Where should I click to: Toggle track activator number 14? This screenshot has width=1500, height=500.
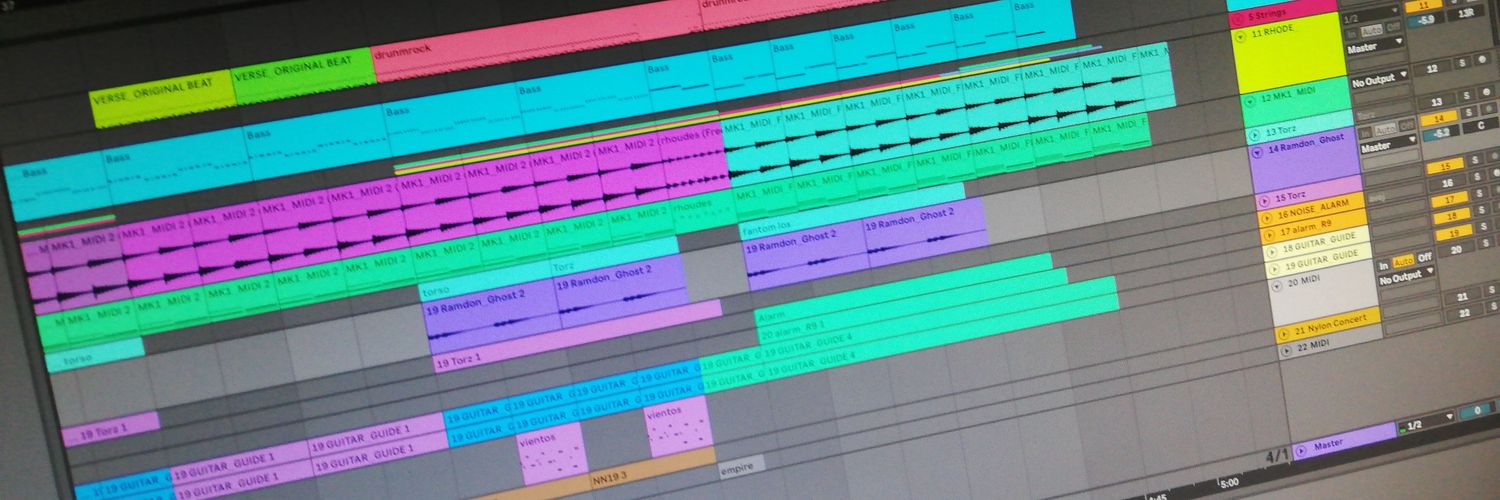(1438, 119)
